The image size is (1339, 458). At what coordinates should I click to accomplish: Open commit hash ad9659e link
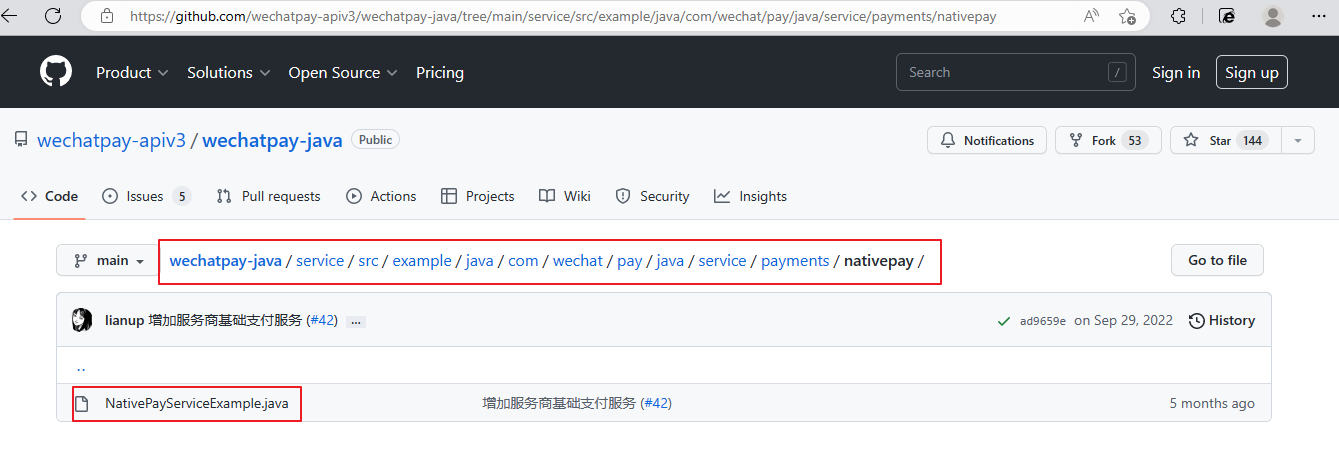click(x=1043, y=321)
